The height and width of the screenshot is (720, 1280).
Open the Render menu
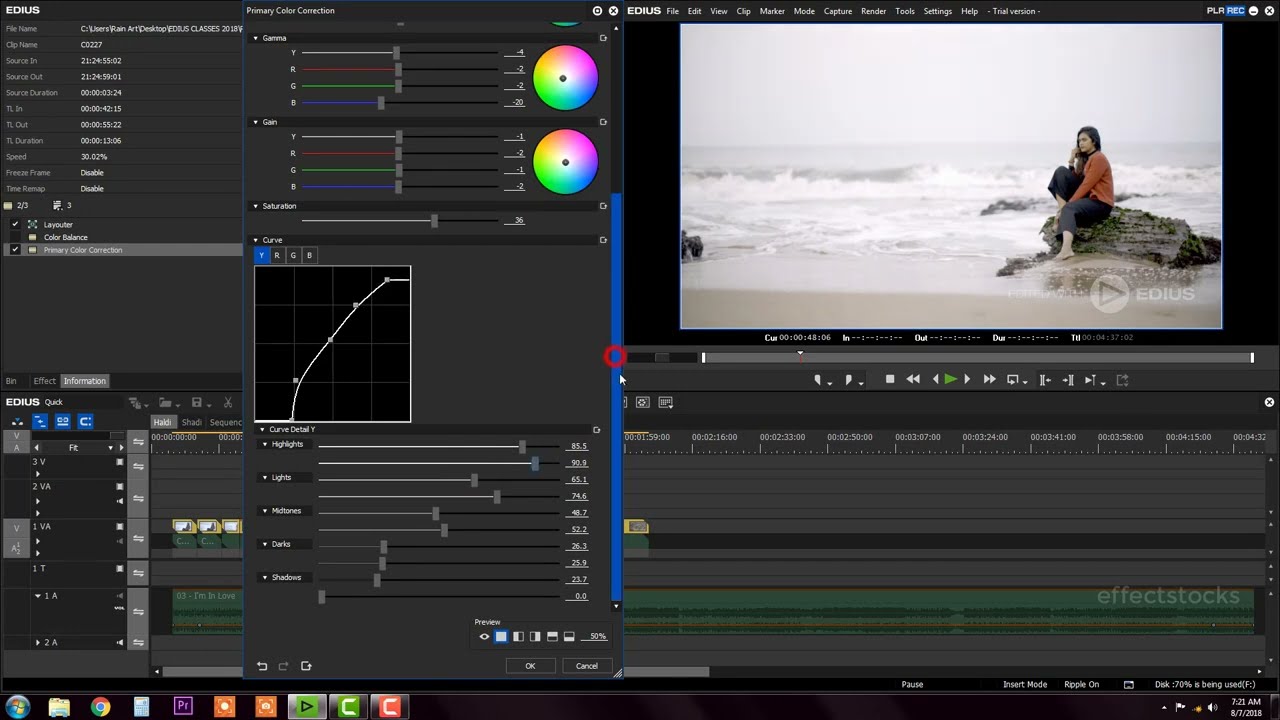(x=873, y=11)
